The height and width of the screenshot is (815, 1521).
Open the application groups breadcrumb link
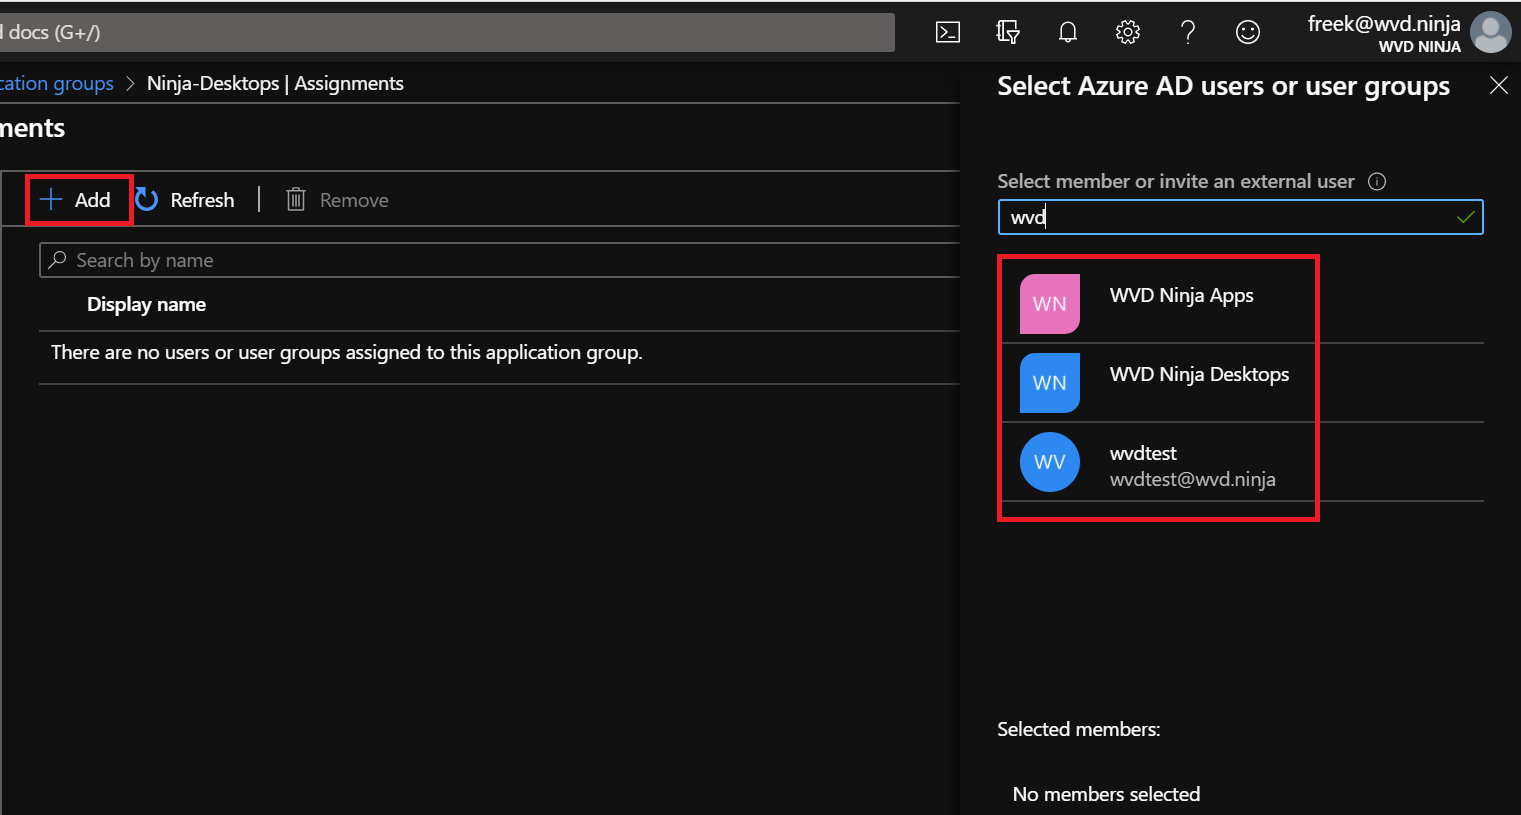(x=56, y=83)
